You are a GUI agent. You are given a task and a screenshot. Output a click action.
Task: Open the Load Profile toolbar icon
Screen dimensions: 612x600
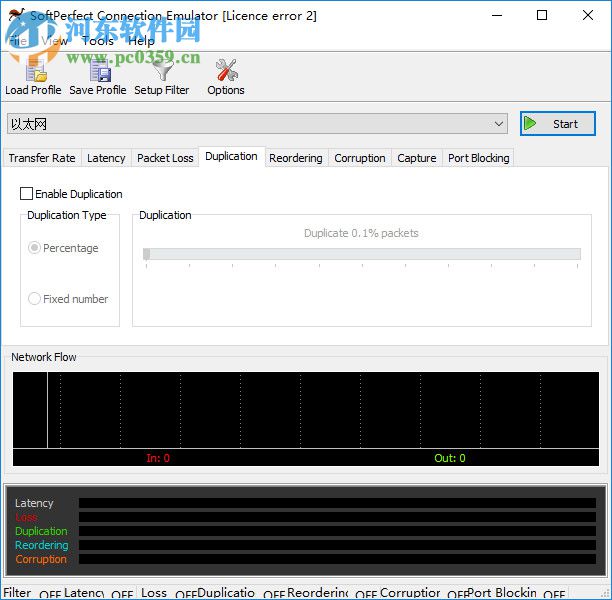[36, 71]
